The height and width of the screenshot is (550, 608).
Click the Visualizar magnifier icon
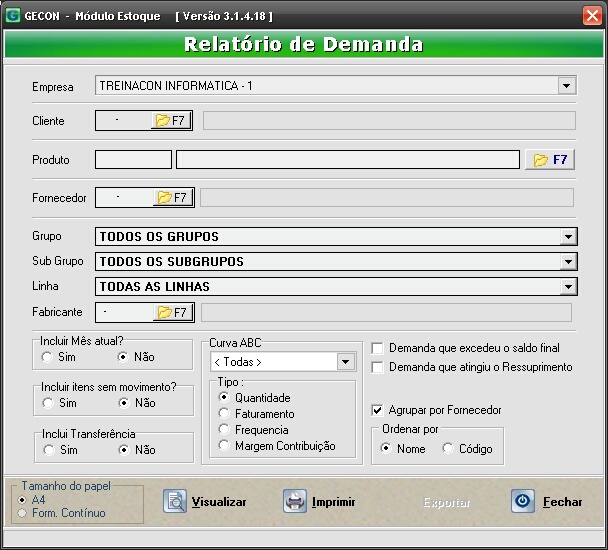[x=175, y=501]
